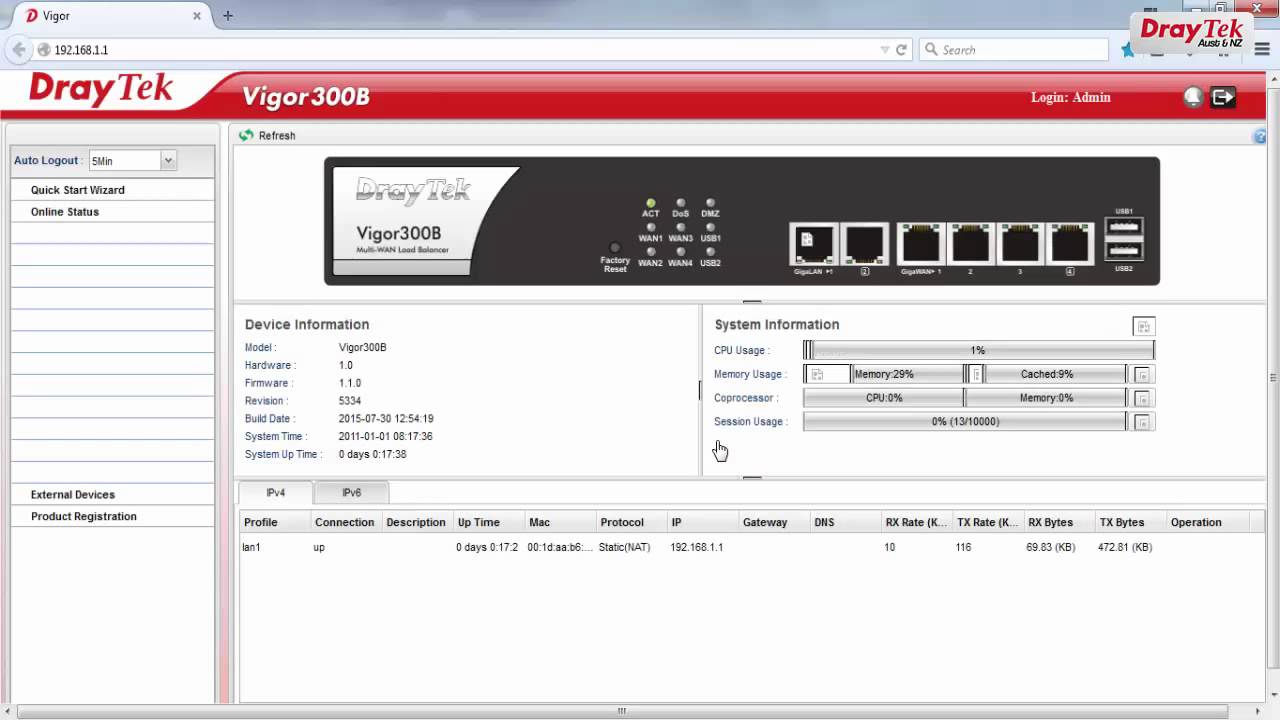The width and height of the screenshot is (1280, 720).
Task: Click the Firmware value 1.1.0
Action: coord(350,383)
